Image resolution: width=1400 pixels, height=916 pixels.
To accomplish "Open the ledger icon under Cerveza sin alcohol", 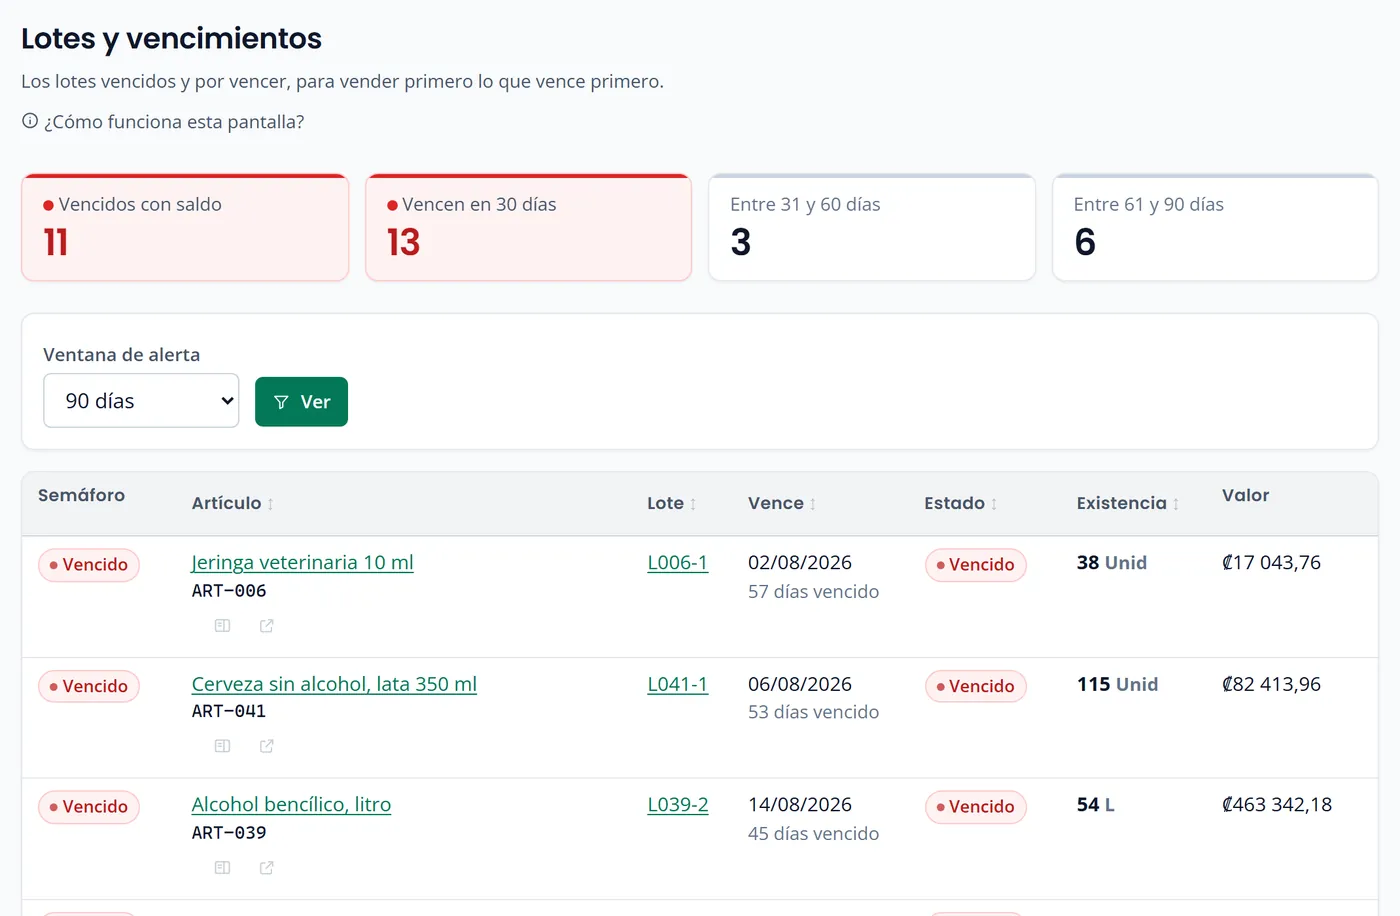I will click(223, 746).
